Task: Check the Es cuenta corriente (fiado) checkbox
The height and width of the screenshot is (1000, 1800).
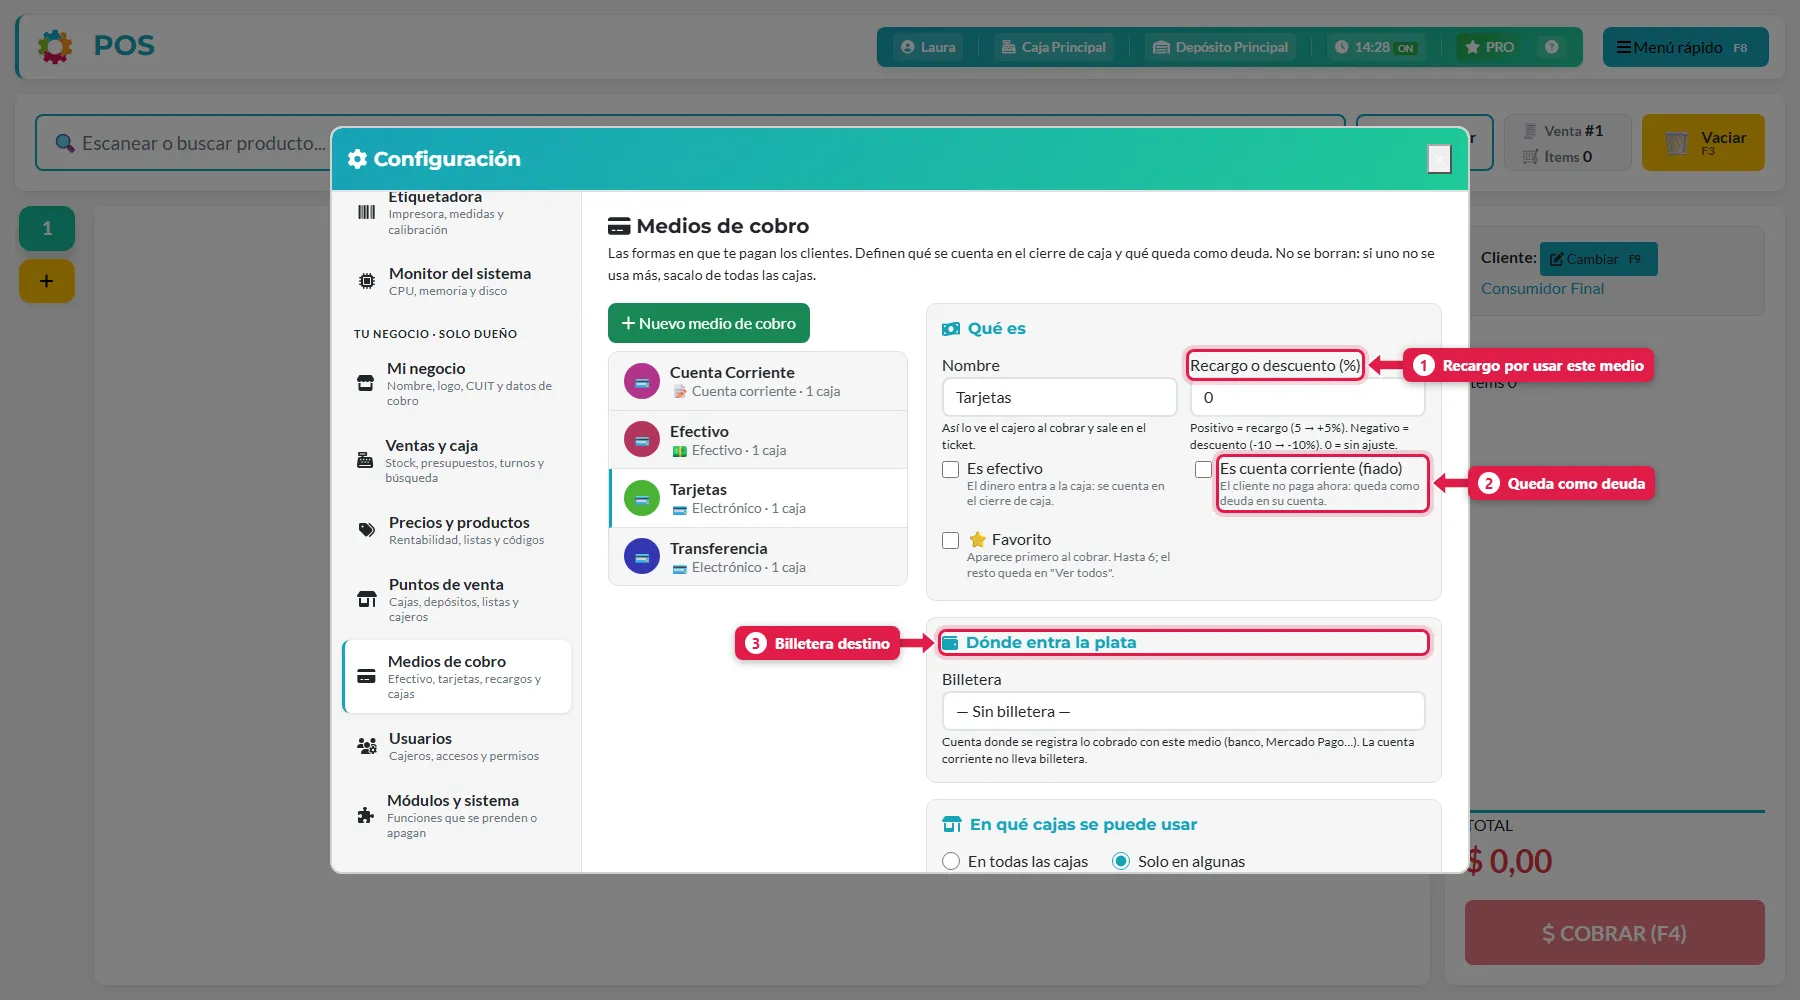Action: pyautogui.click(x=1203, y=469)
